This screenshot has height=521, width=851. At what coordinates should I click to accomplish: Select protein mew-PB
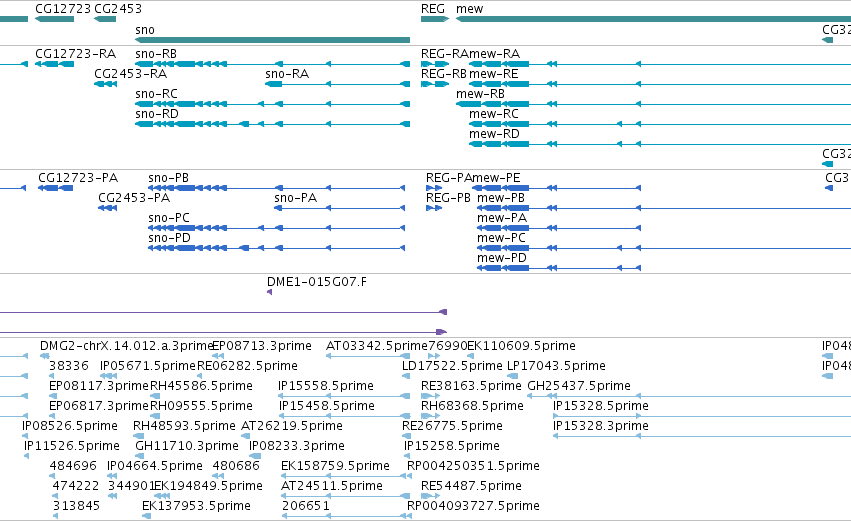664,208
